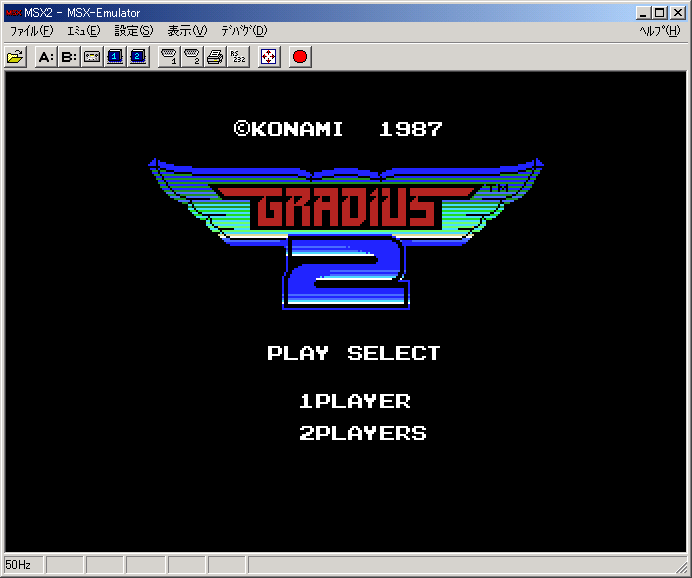This screenshot has height=578, width=692.
Task: Click the Gradius 2 logo
Action: (346, 234)
